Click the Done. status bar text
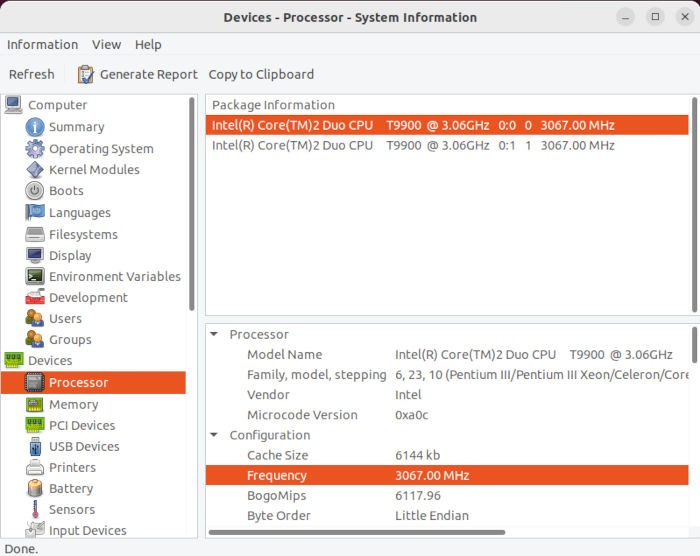 [21, 549]
